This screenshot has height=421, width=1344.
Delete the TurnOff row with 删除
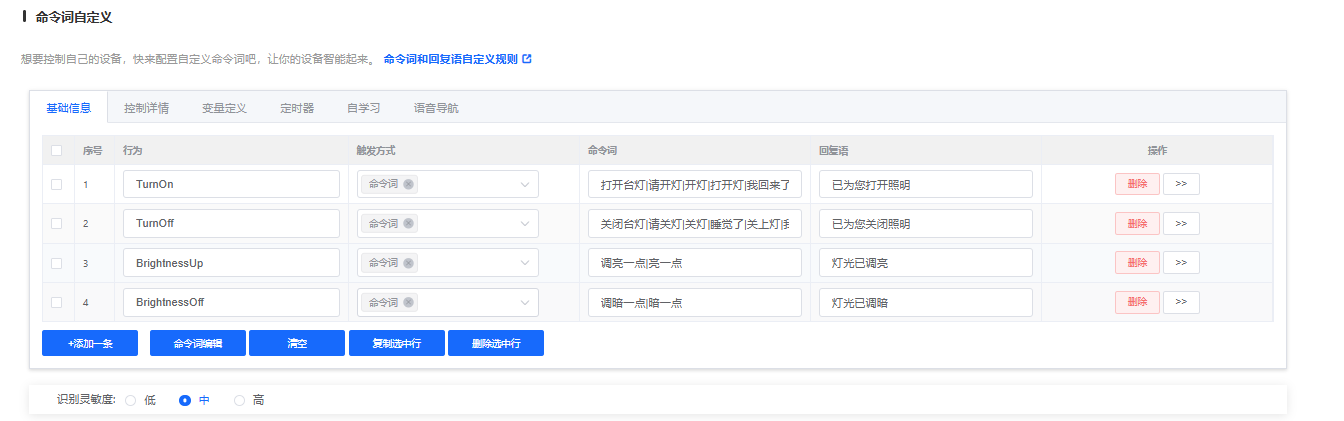coord(1137,223)
